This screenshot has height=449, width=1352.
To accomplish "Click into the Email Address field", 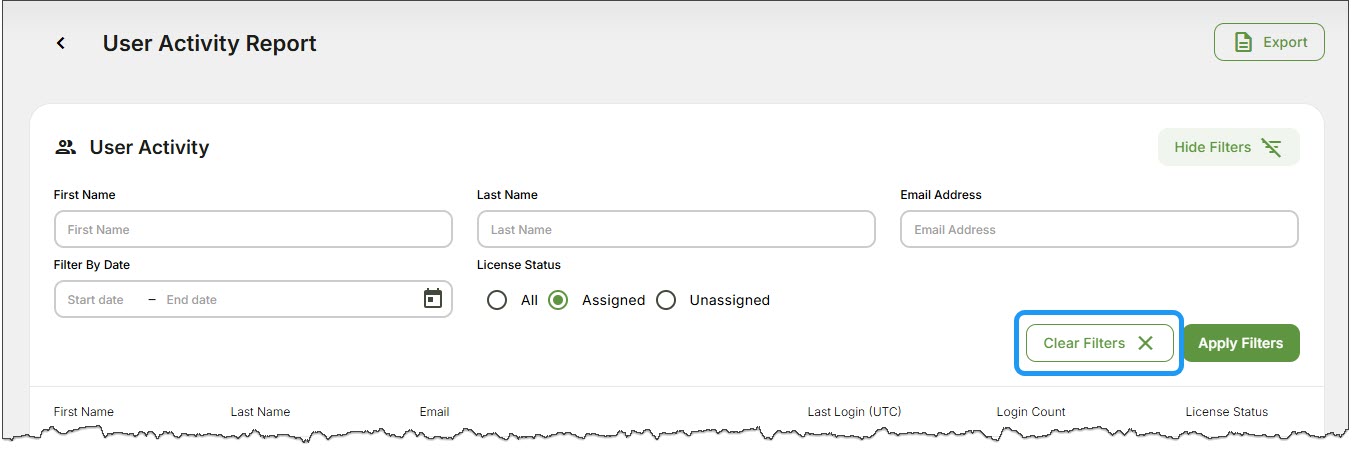I will point(1099,229).
